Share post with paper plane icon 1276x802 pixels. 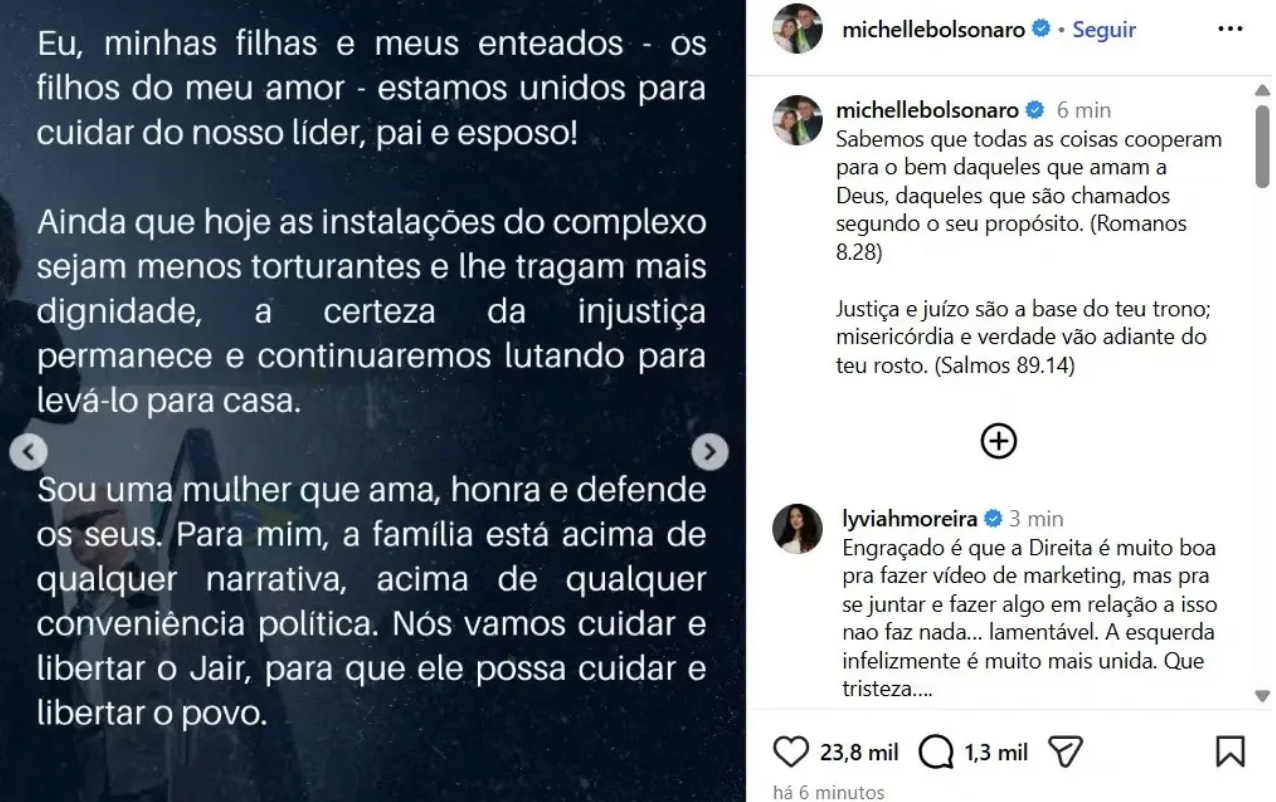pos(1066,752)
